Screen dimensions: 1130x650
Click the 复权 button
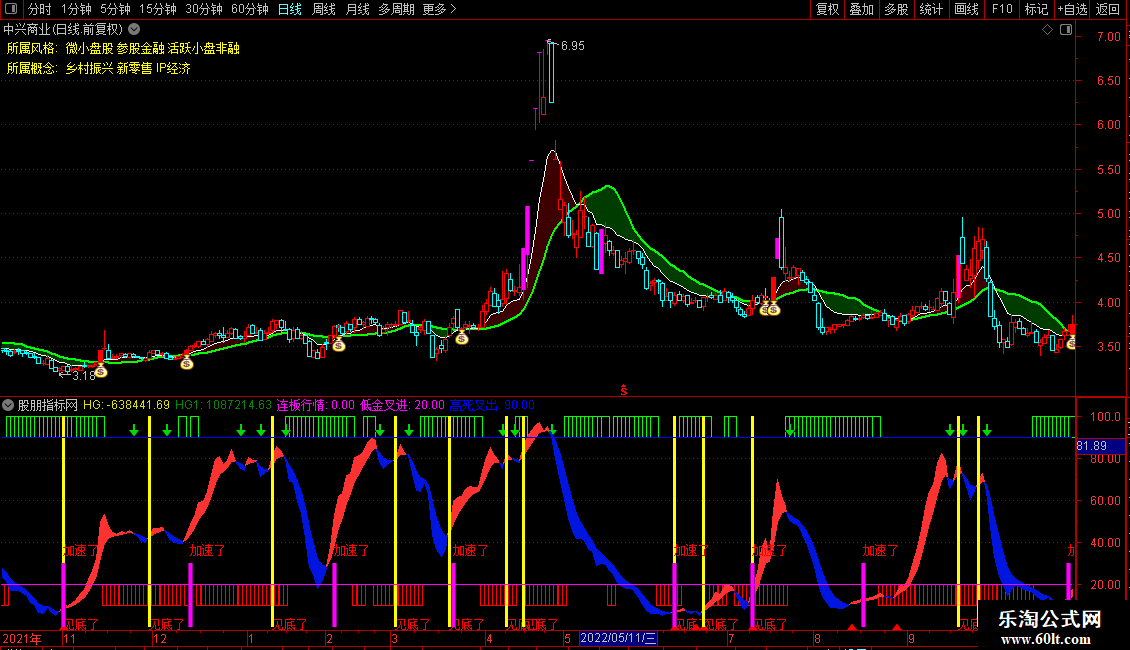[x=827, y=9]
